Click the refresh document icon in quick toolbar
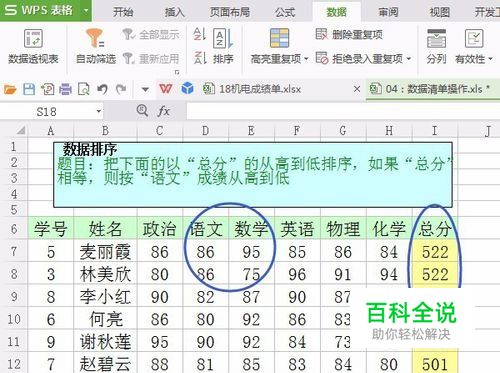This screenshot has width=500, height=373. point(47,89)
